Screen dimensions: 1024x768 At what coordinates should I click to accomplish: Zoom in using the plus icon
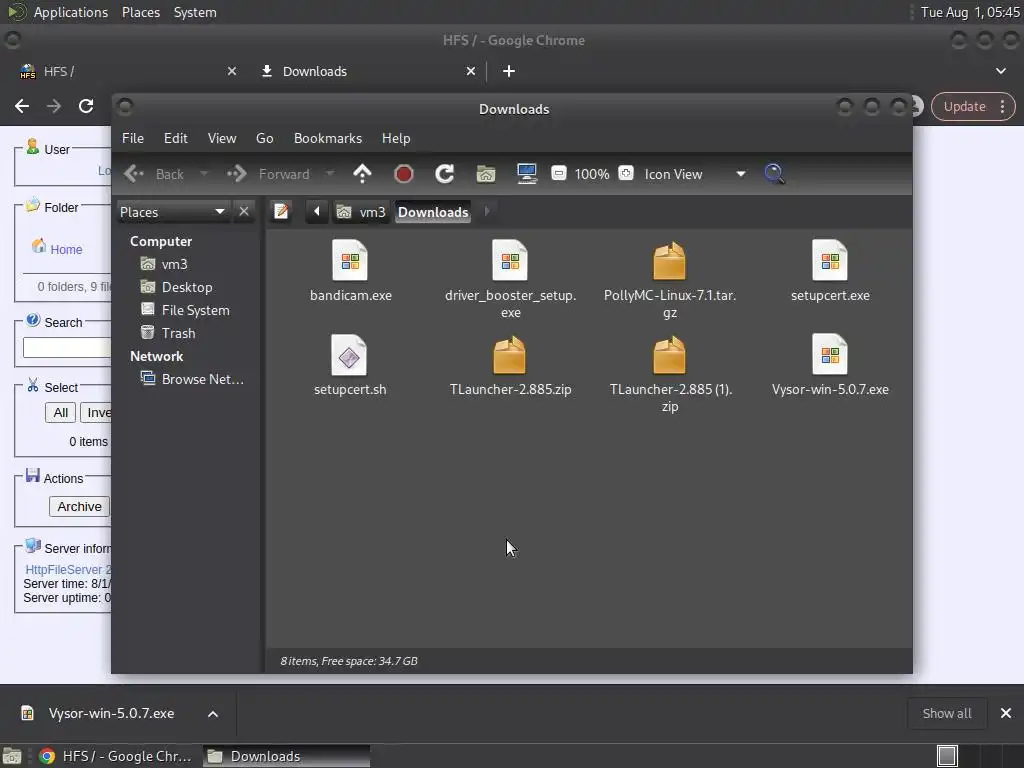click(x=626, y=174)
